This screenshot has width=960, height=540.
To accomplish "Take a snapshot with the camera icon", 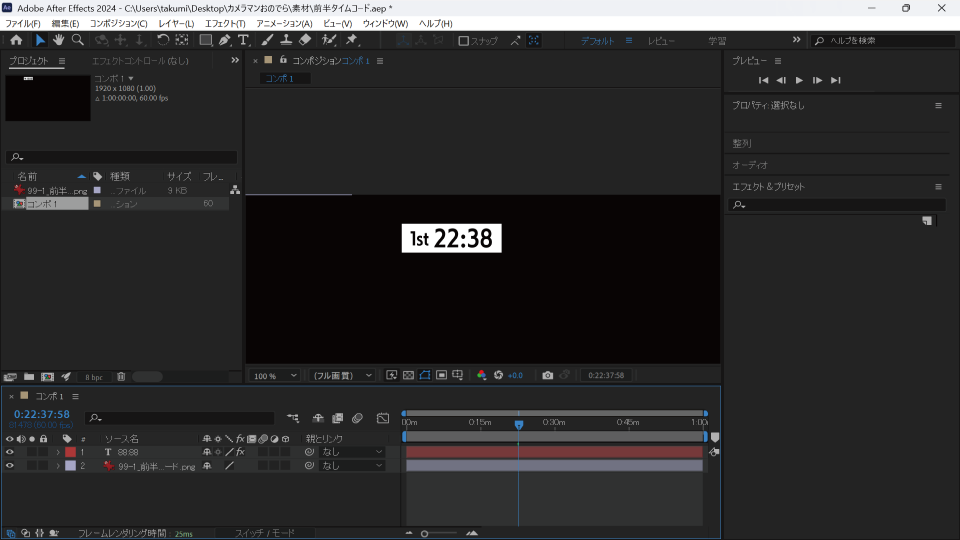I will (x=547, y=375).
